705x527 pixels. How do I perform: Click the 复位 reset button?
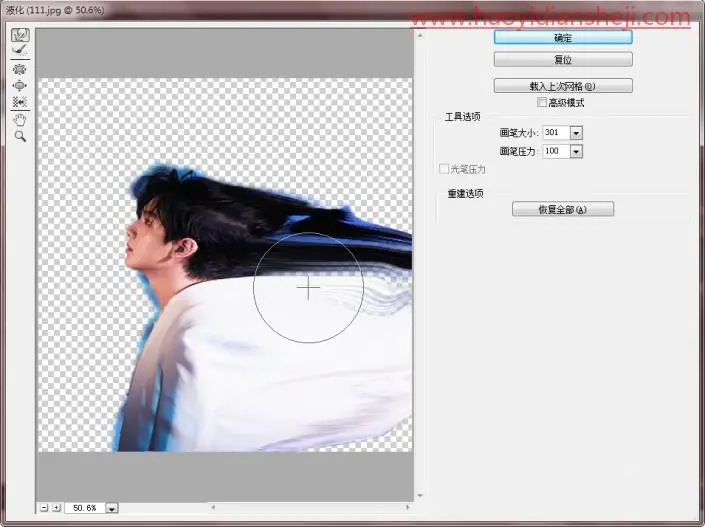click(x=563, y=59)
